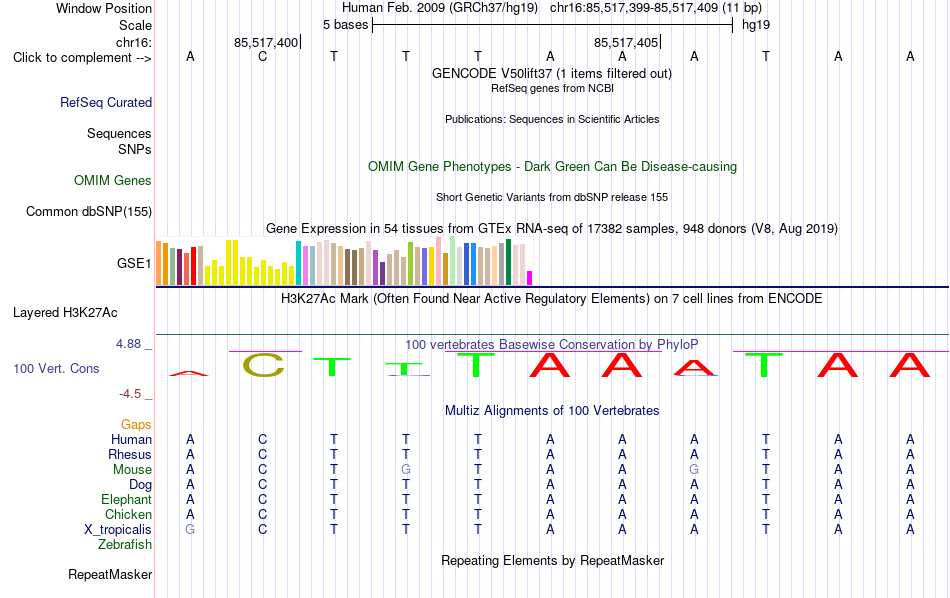The image size is (950, 598).
Task: Click the GSE1 gene expression label
Action: (134, 263)
